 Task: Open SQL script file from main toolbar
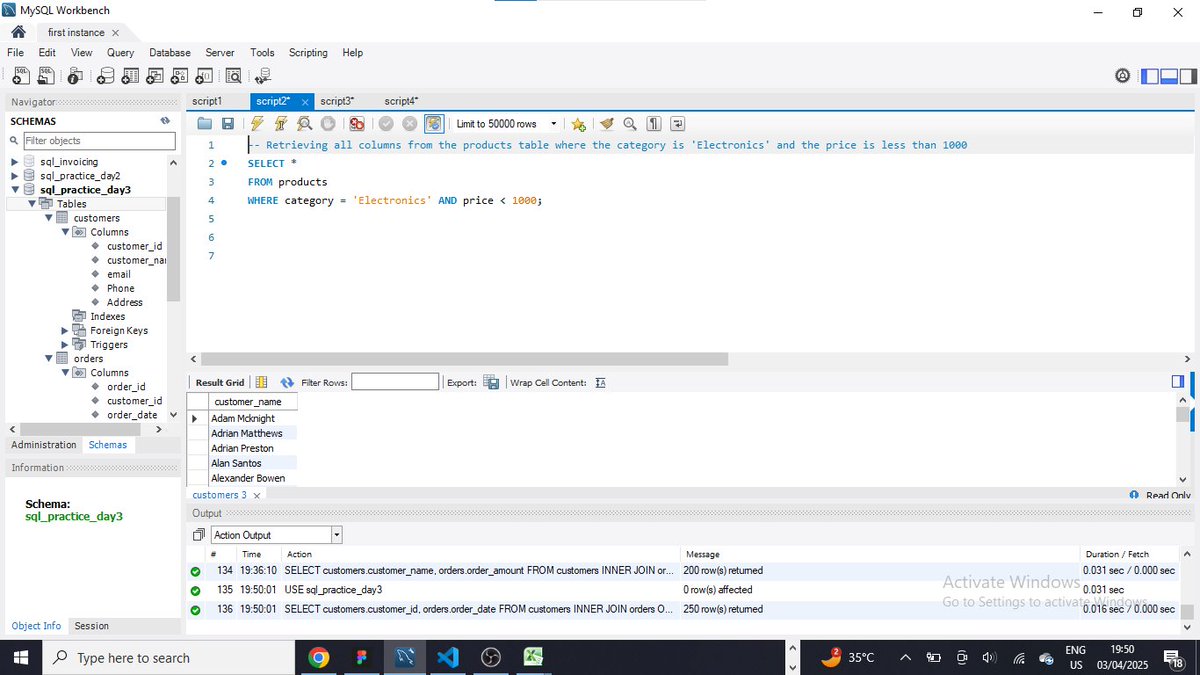[46, 75]
